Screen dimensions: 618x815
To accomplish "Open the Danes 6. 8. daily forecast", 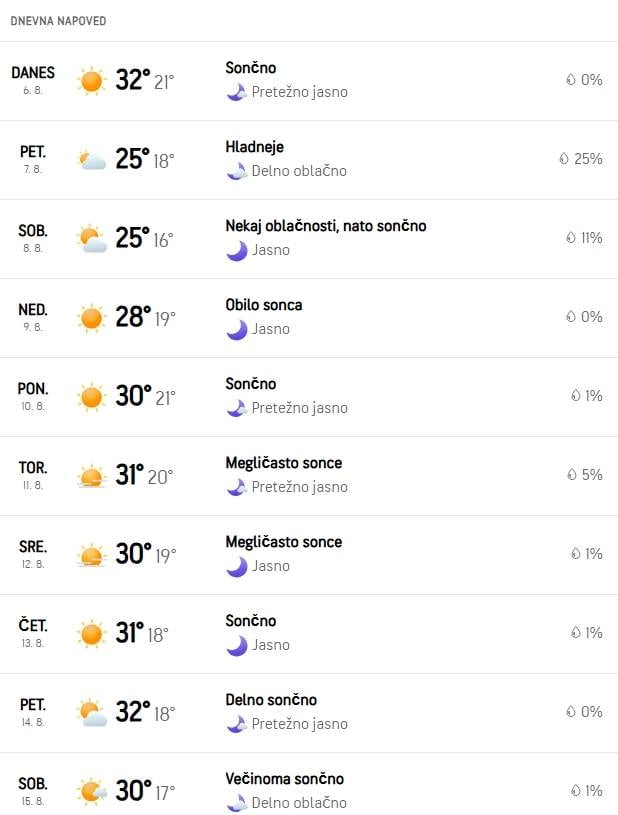I will click(309, 81).
